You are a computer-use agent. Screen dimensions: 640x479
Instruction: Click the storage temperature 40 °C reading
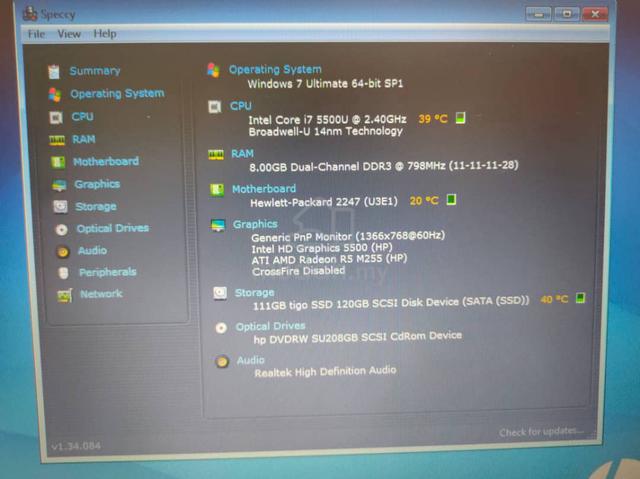[554, 299]
